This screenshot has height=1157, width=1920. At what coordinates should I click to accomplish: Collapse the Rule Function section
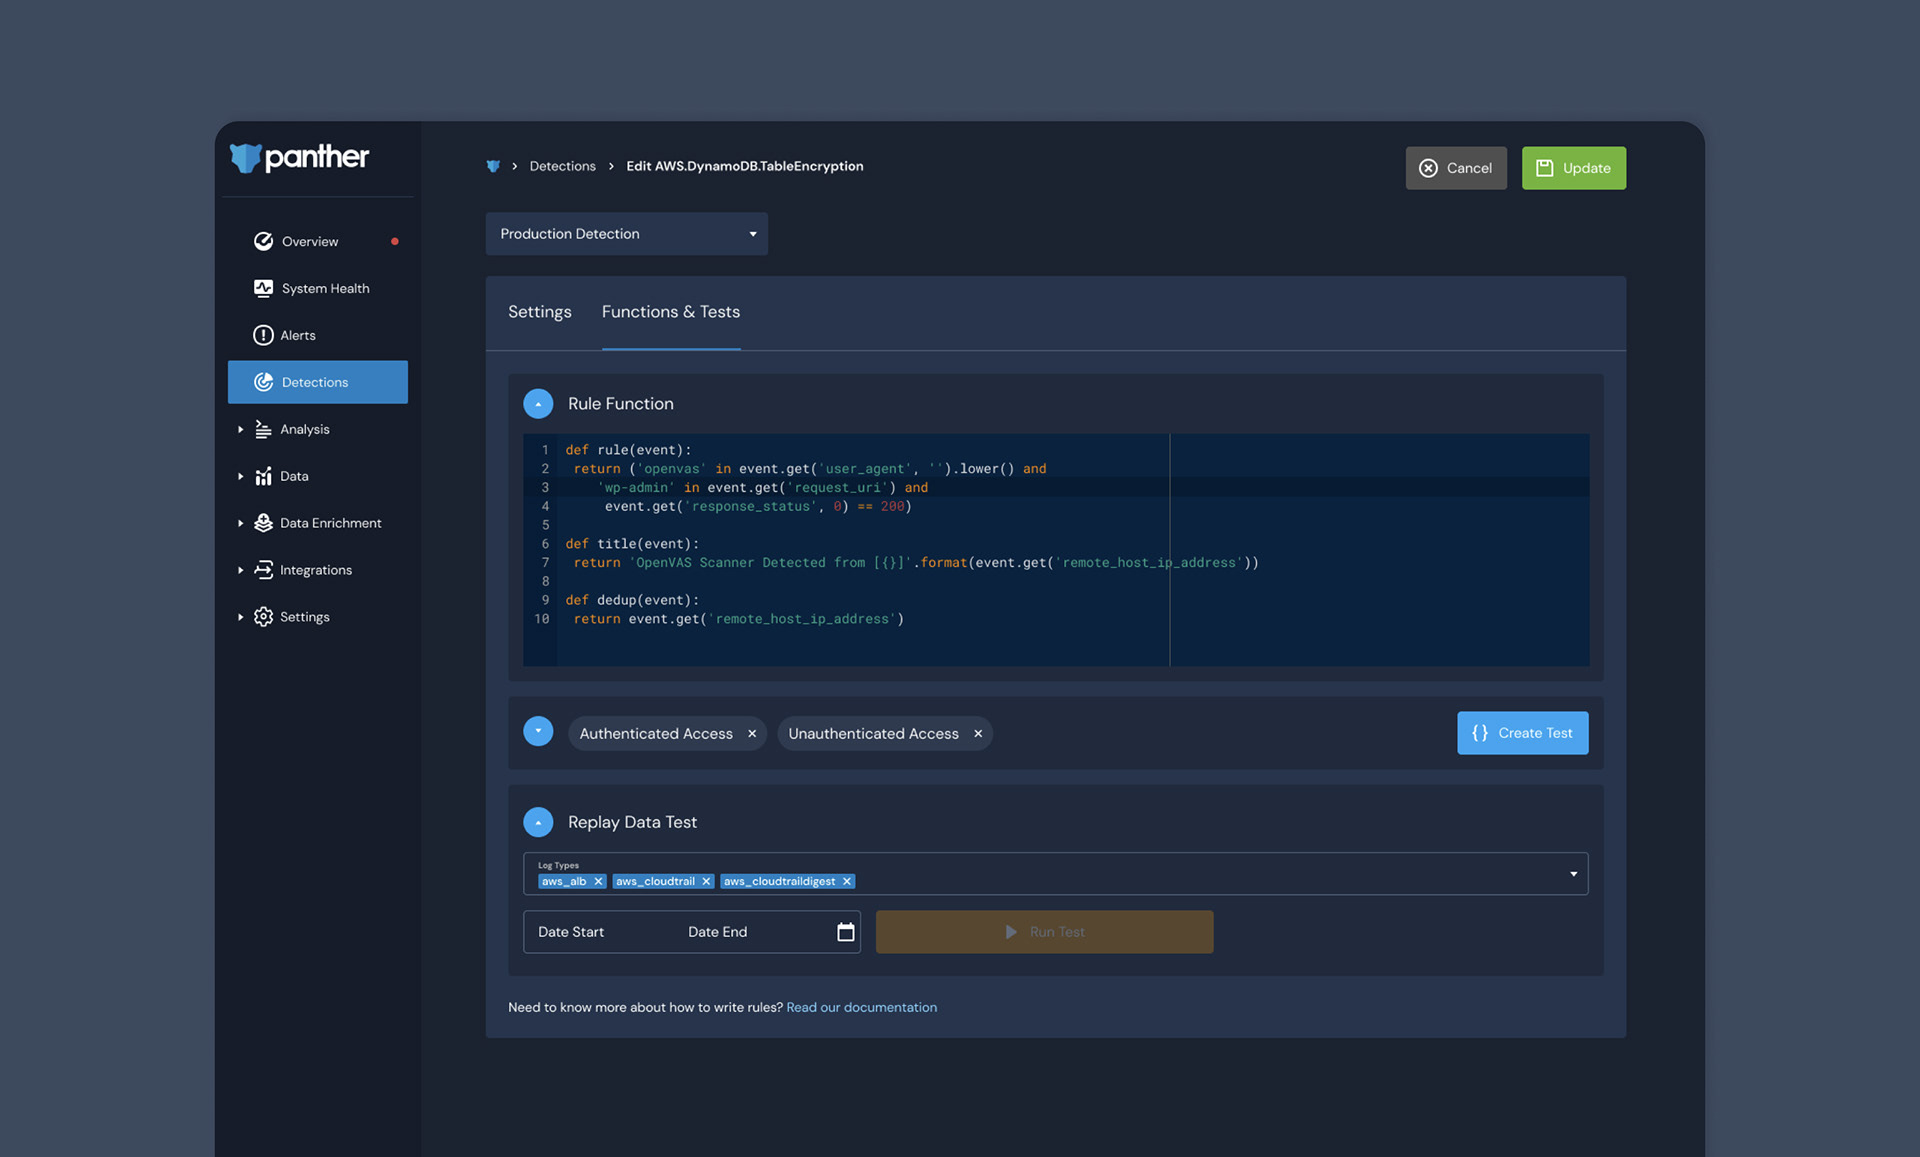(x=538, y=404)
